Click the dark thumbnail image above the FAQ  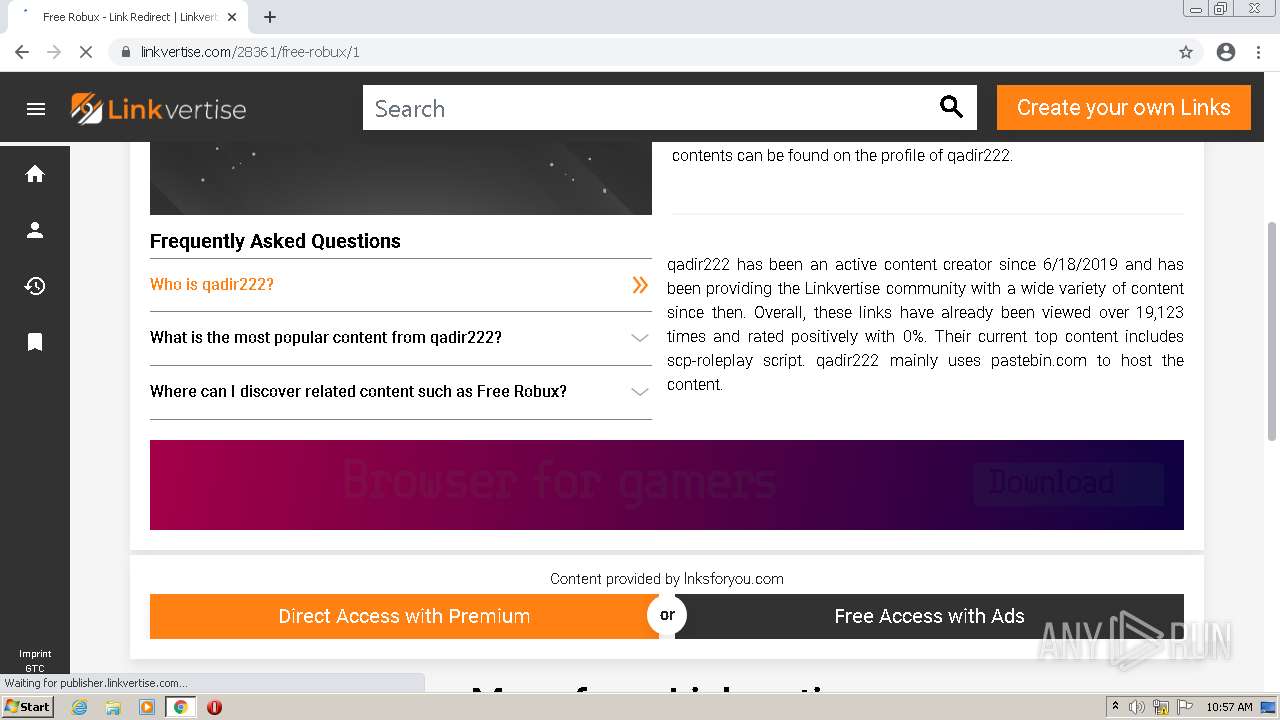point(400,177)
